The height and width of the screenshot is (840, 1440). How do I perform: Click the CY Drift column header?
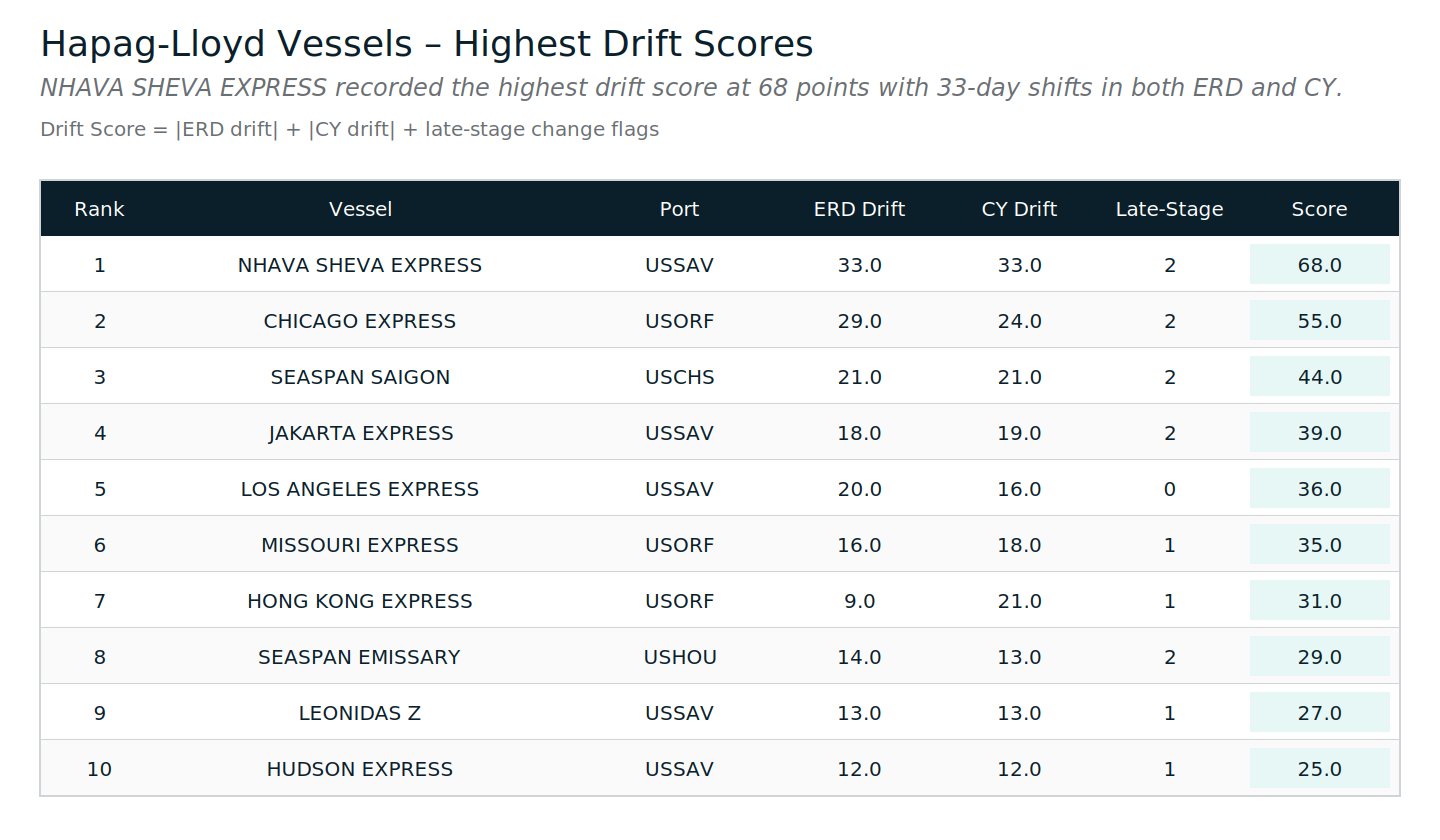pos(1019,209)
